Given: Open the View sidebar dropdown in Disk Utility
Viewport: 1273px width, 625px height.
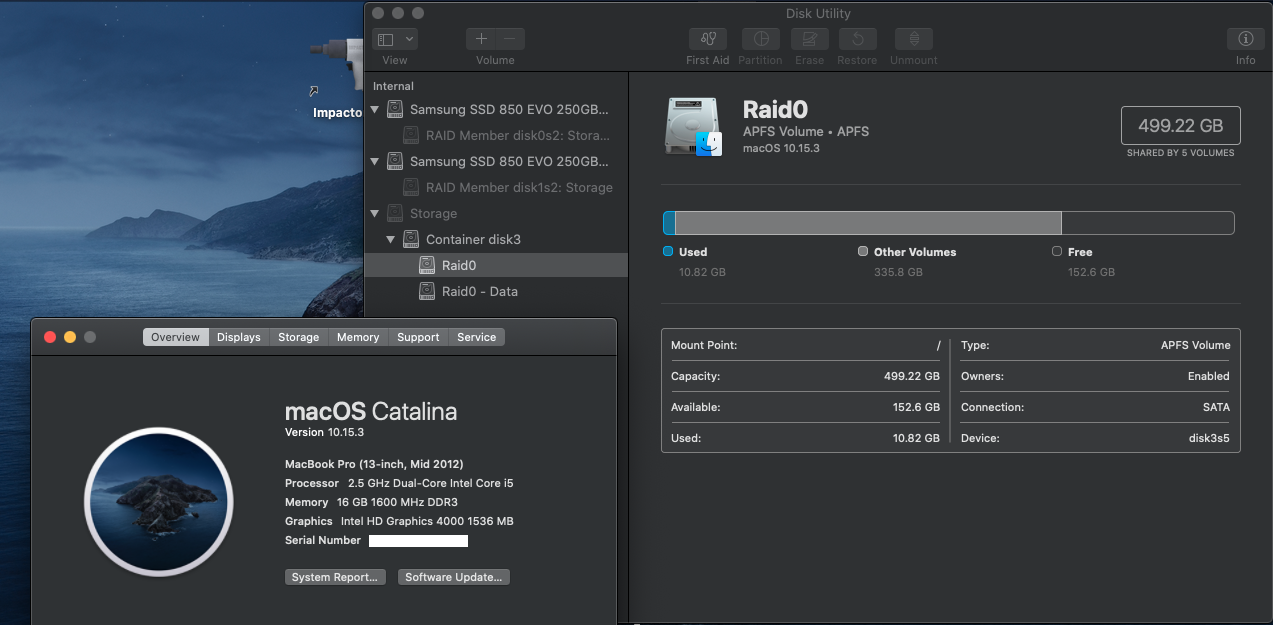Looking at the screenshot, I should point(395,39).
